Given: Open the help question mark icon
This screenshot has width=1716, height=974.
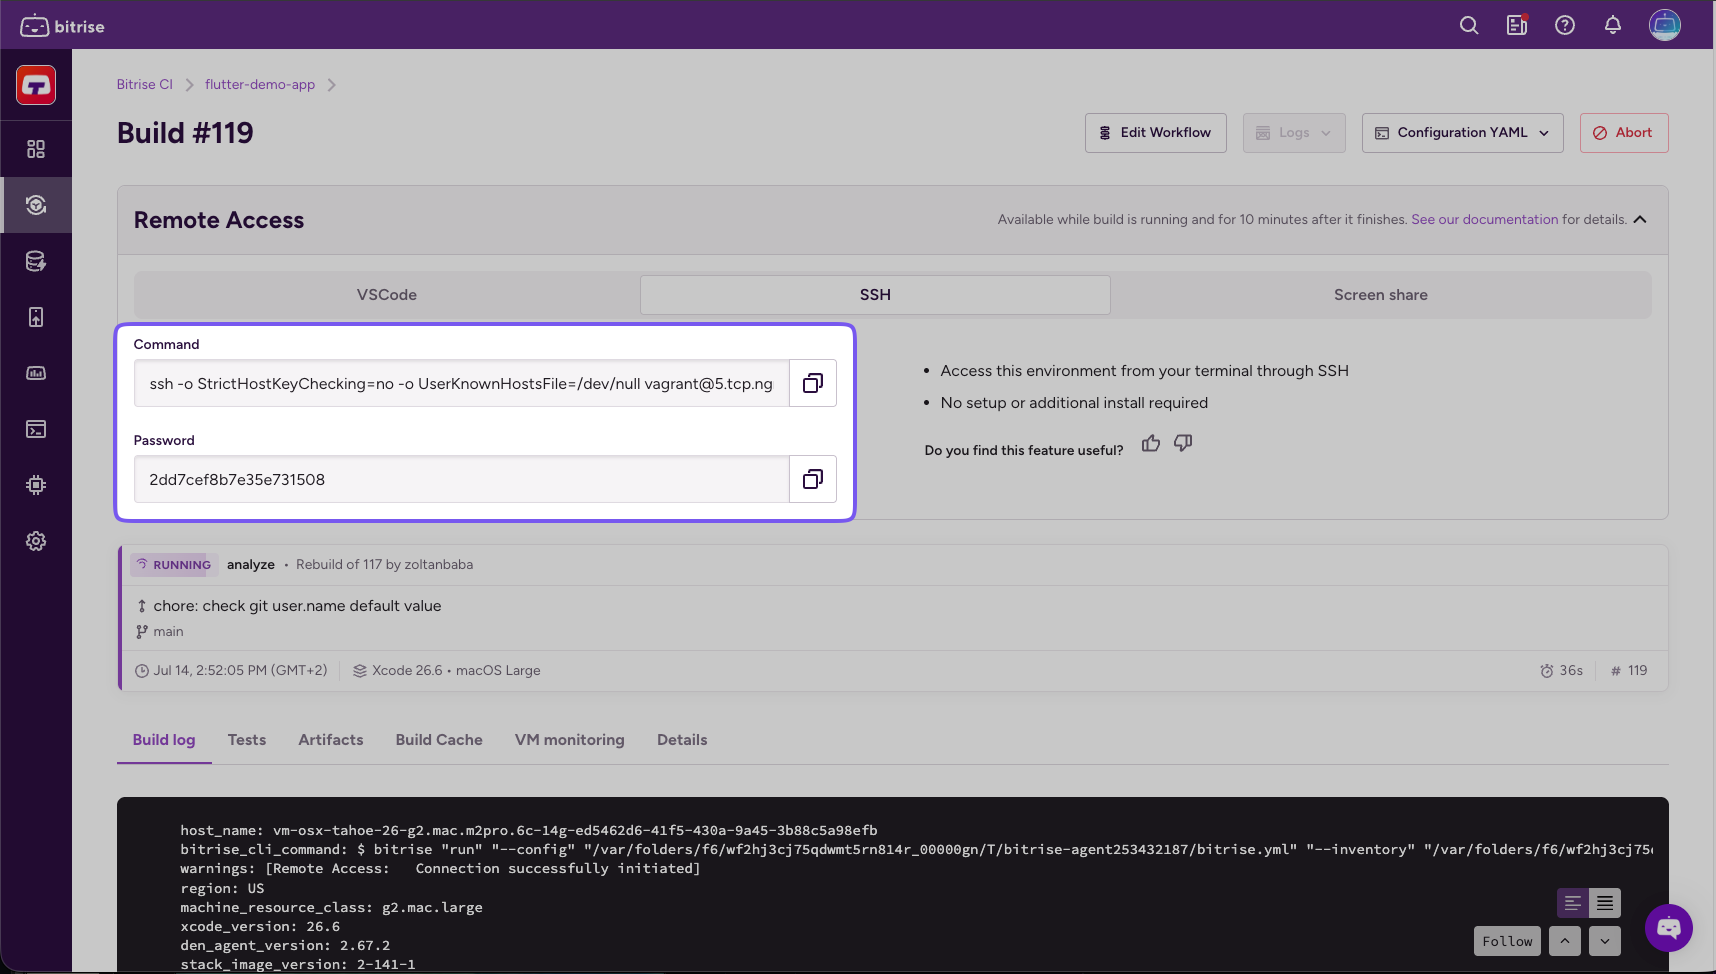Looking at the screenshot, I should point(1565,25).
